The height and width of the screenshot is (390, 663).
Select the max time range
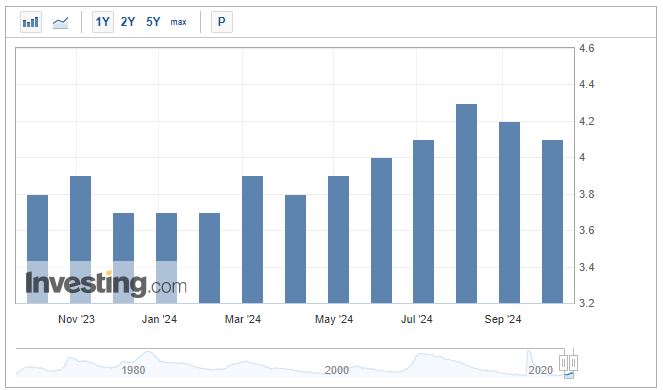[x=178, y=22]
